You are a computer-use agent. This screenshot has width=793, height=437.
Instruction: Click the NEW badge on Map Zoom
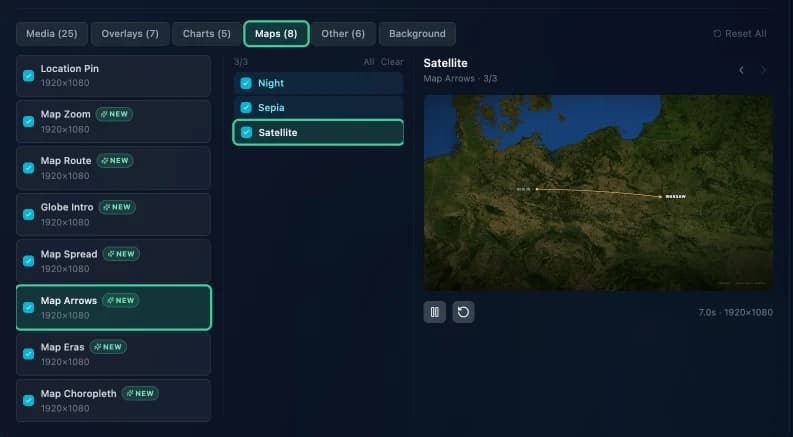point(115,114)
